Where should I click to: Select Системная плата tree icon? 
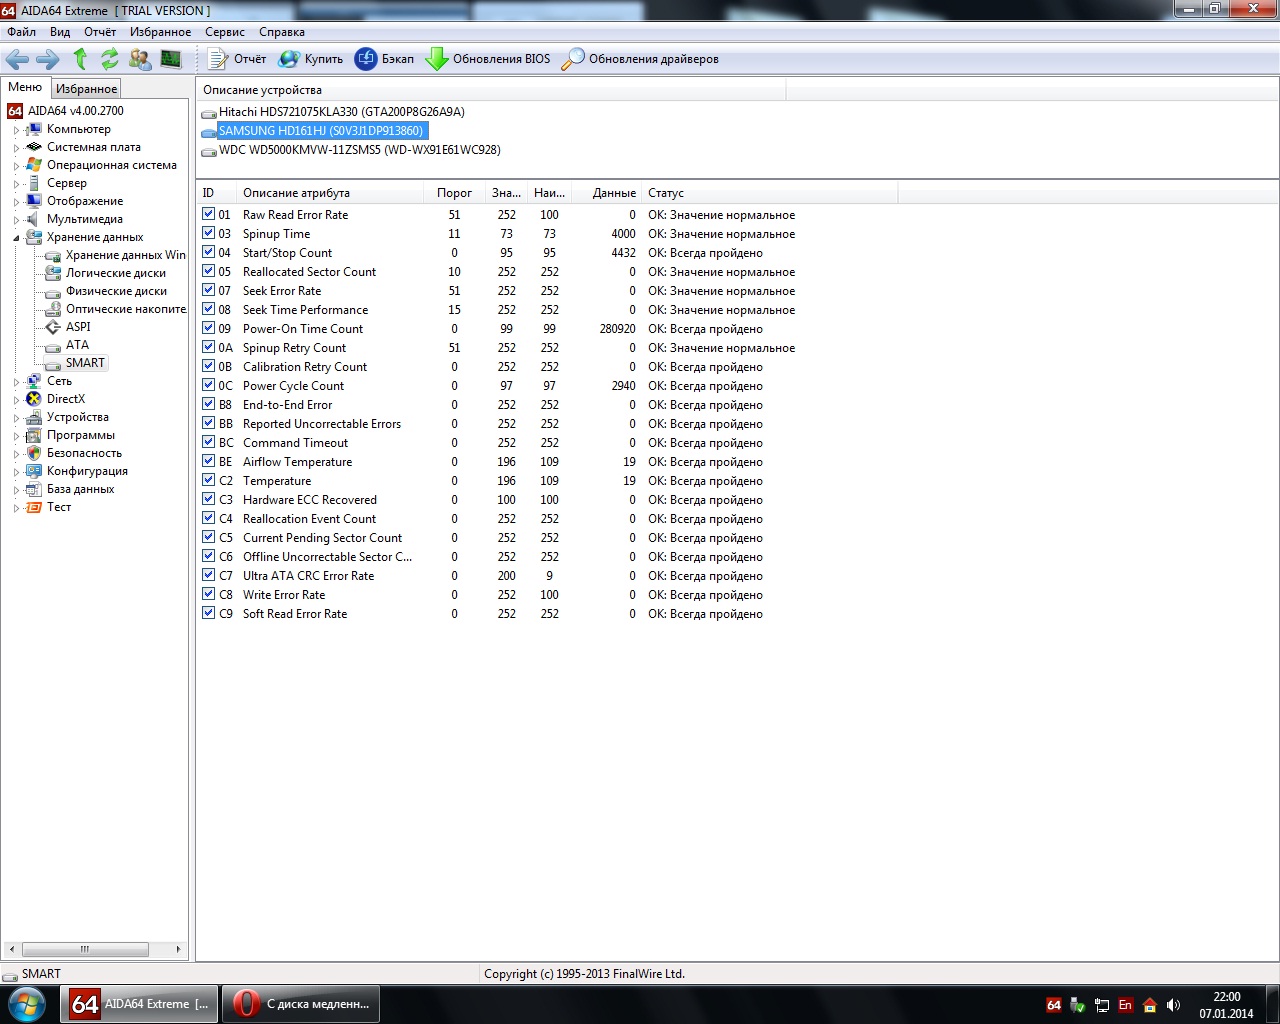pos(34,147)
